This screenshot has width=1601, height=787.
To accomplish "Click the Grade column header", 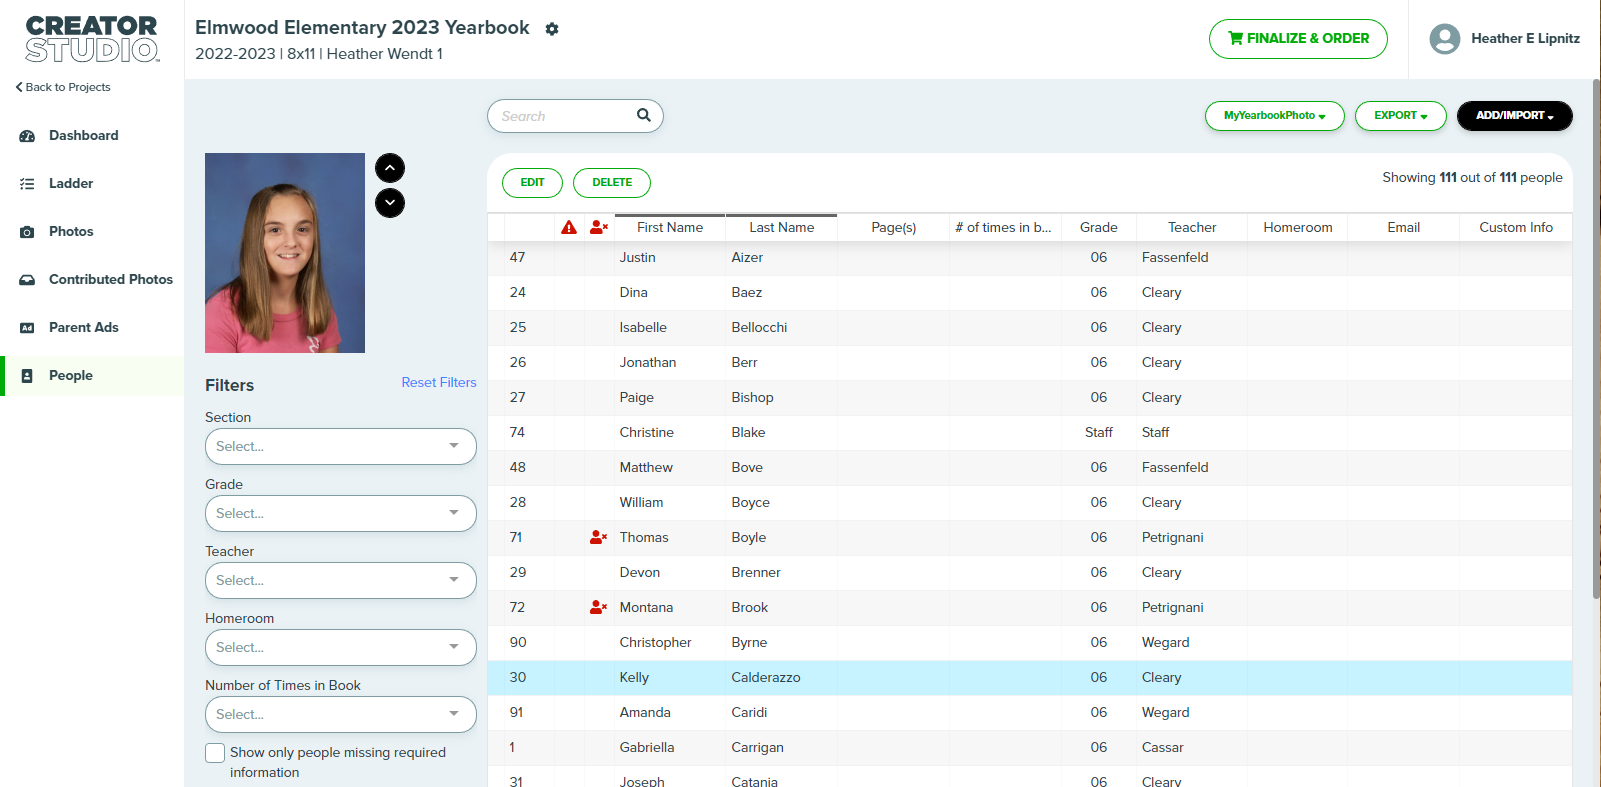I will coord(1099,227).
